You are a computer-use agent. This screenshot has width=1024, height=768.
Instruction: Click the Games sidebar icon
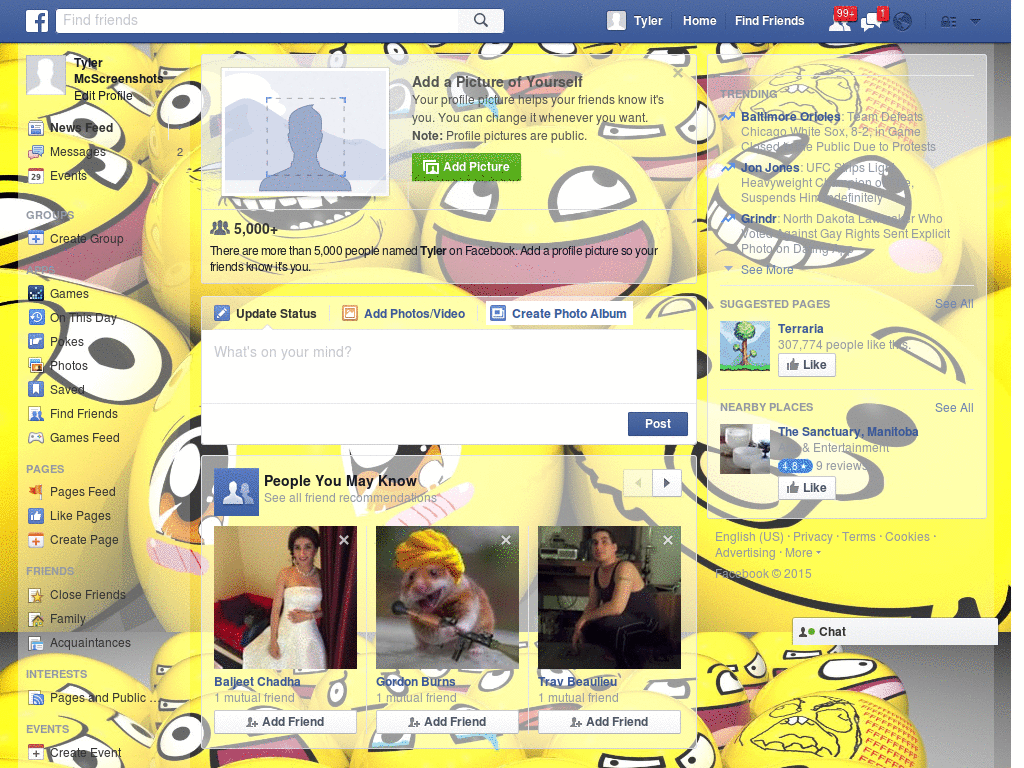(36, 294)
